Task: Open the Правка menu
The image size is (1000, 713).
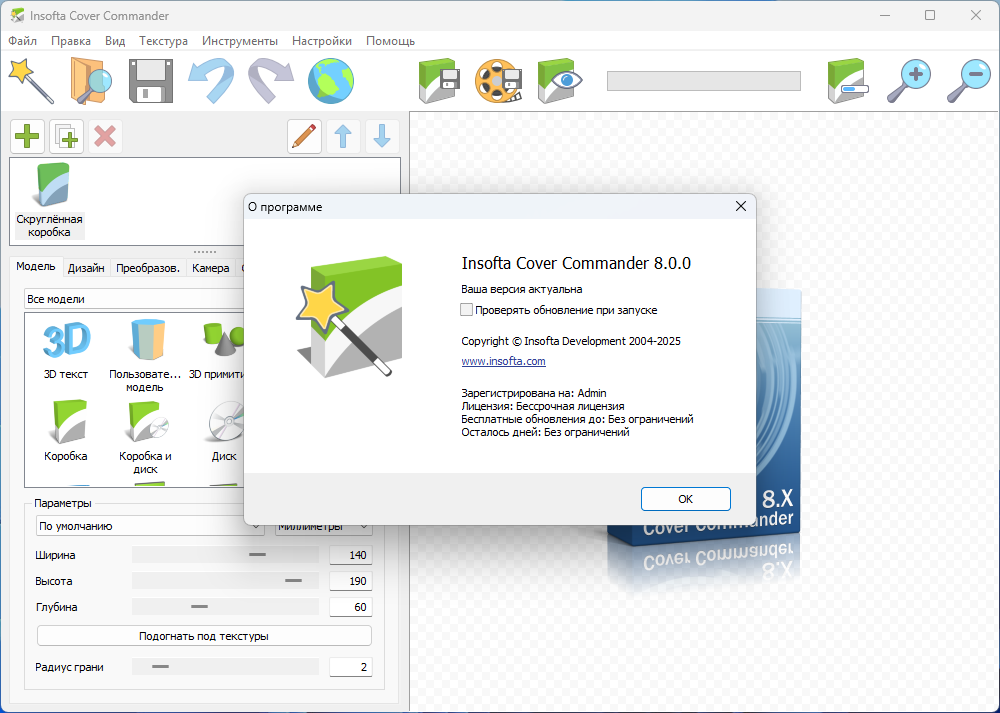Action: pyautogui.click(x=71, y=41)
